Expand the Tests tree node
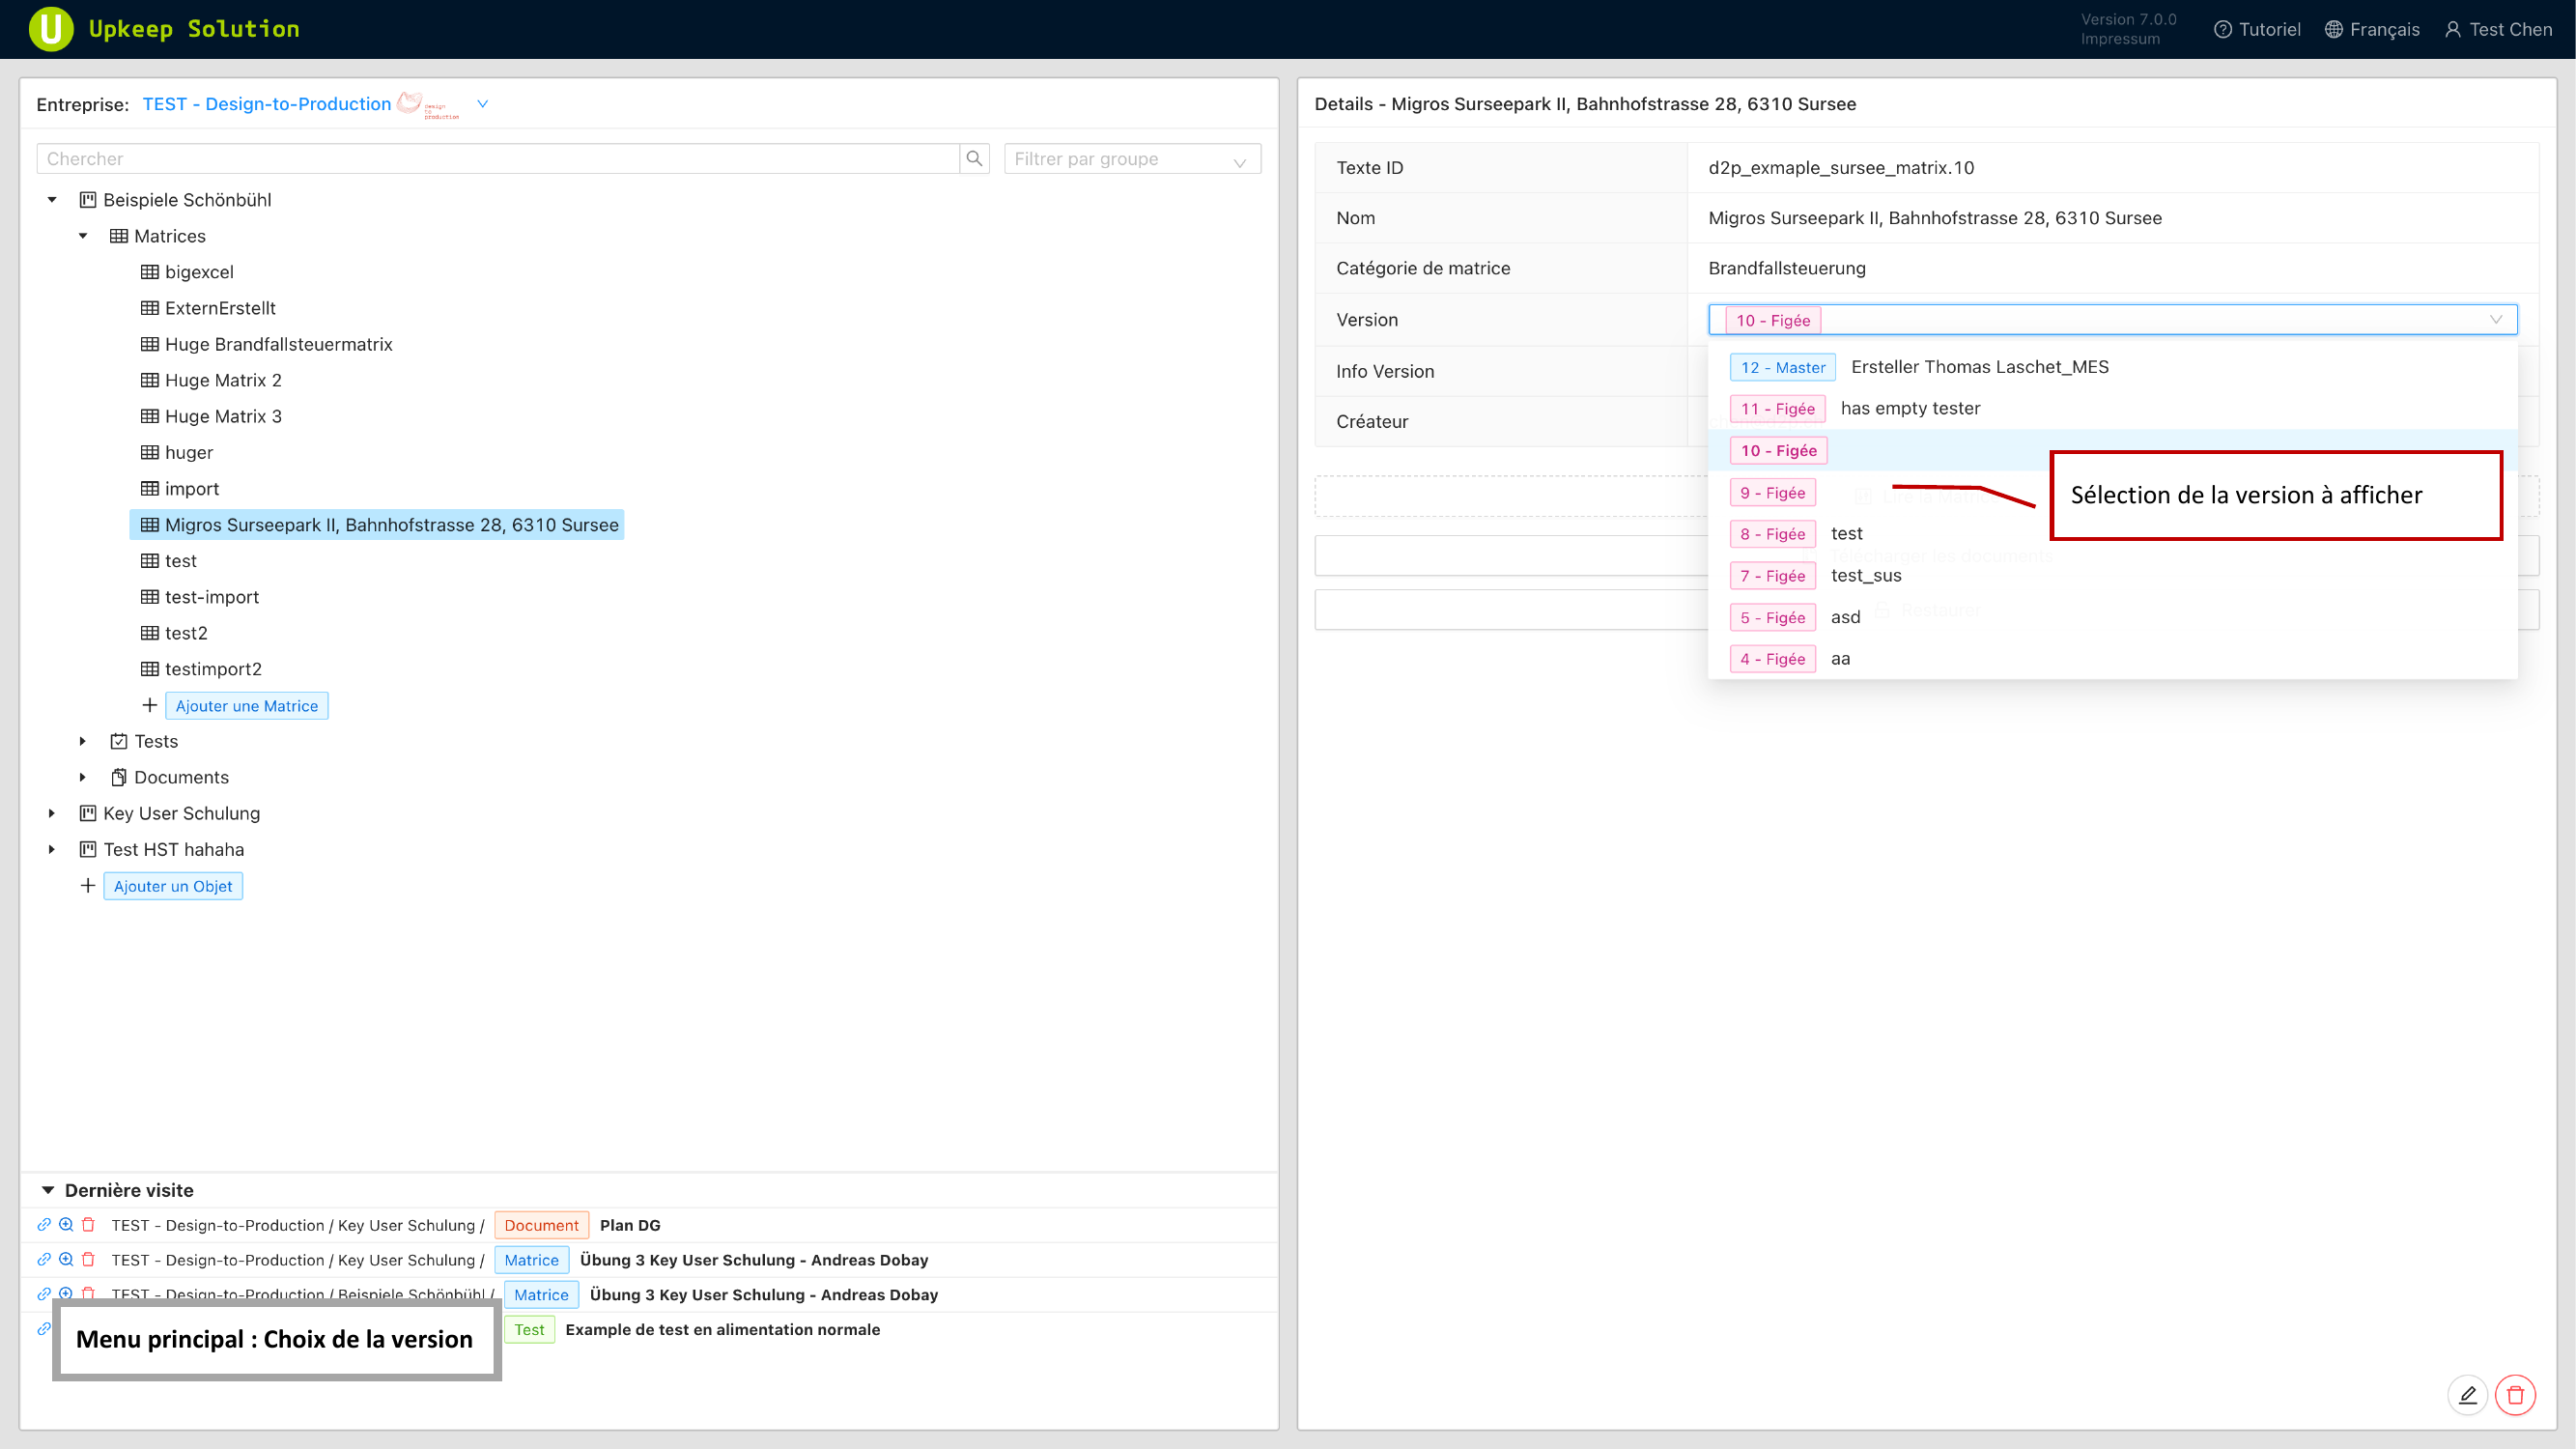Viewport: 2576px width, 1449px height. (x=83, y=741)
